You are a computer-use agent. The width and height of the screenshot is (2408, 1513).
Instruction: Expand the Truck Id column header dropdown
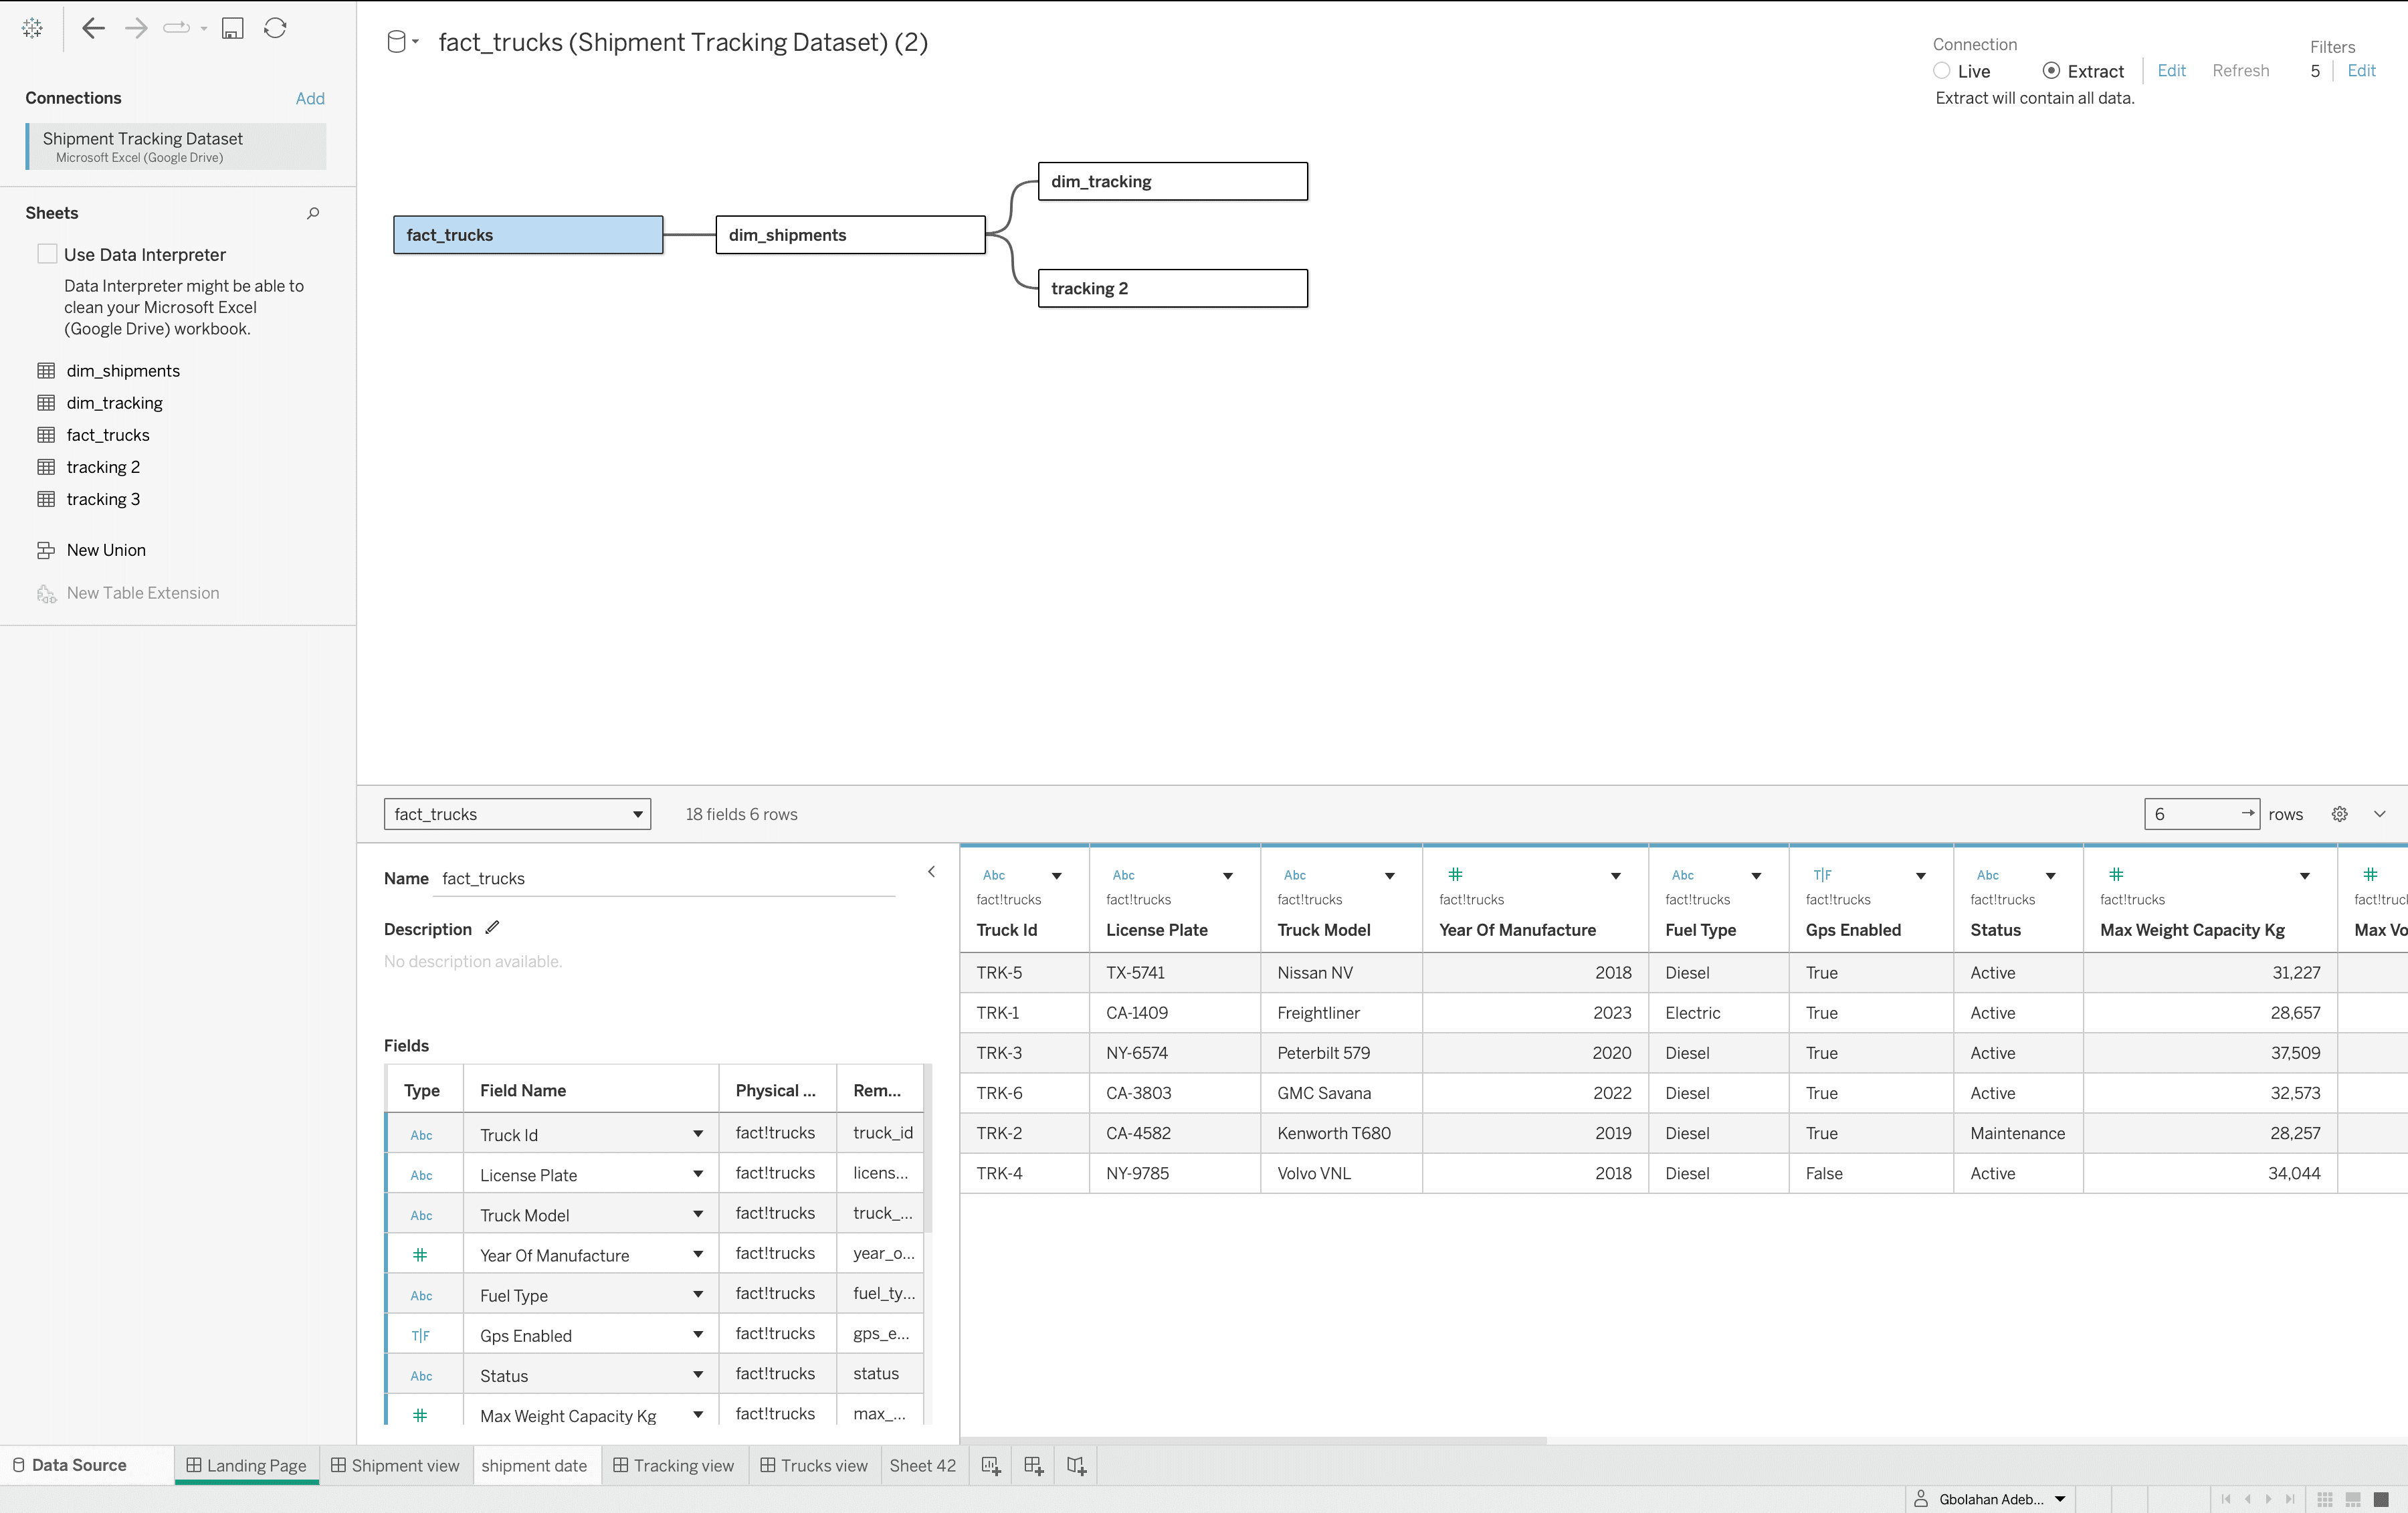click(x=1056, y=876)
